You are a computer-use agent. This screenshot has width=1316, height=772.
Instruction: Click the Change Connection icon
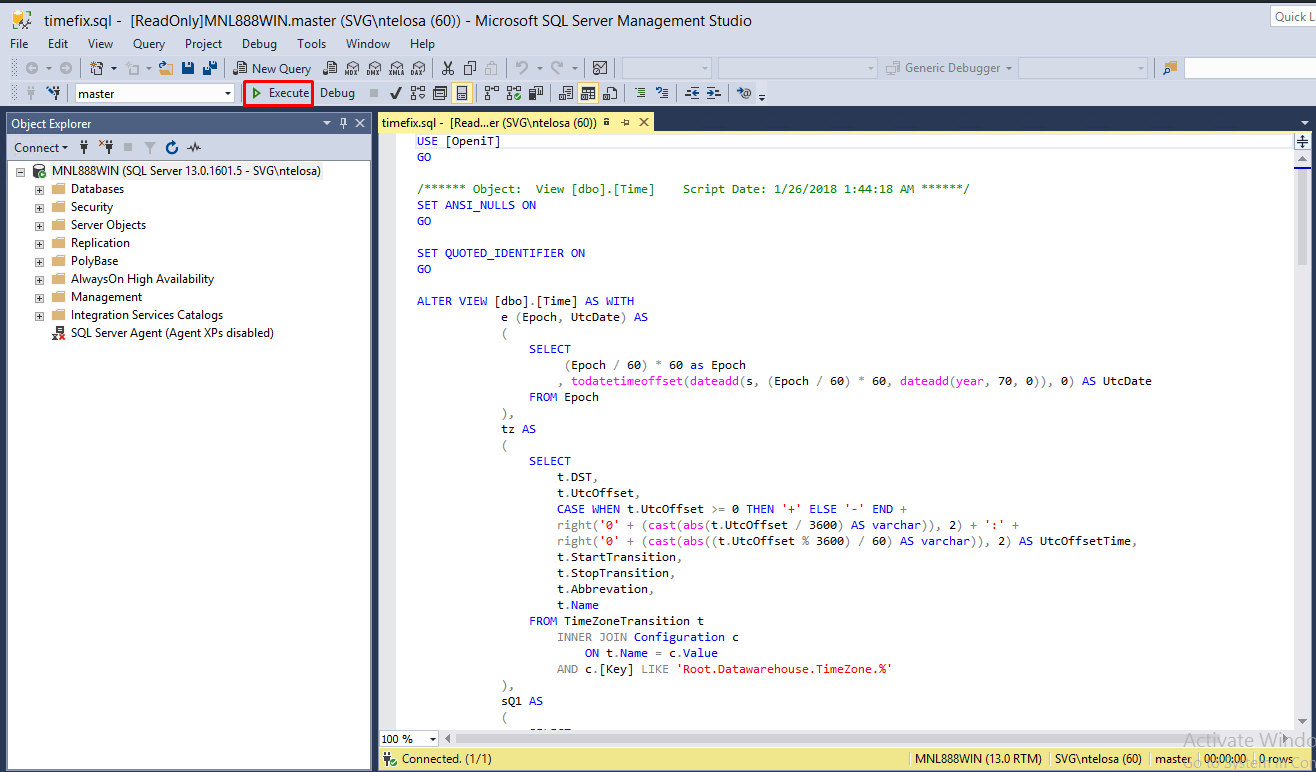(53, 93)
